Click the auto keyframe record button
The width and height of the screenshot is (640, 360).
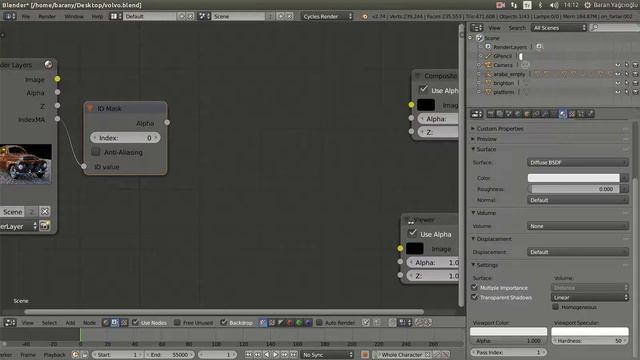coord(365,355)
